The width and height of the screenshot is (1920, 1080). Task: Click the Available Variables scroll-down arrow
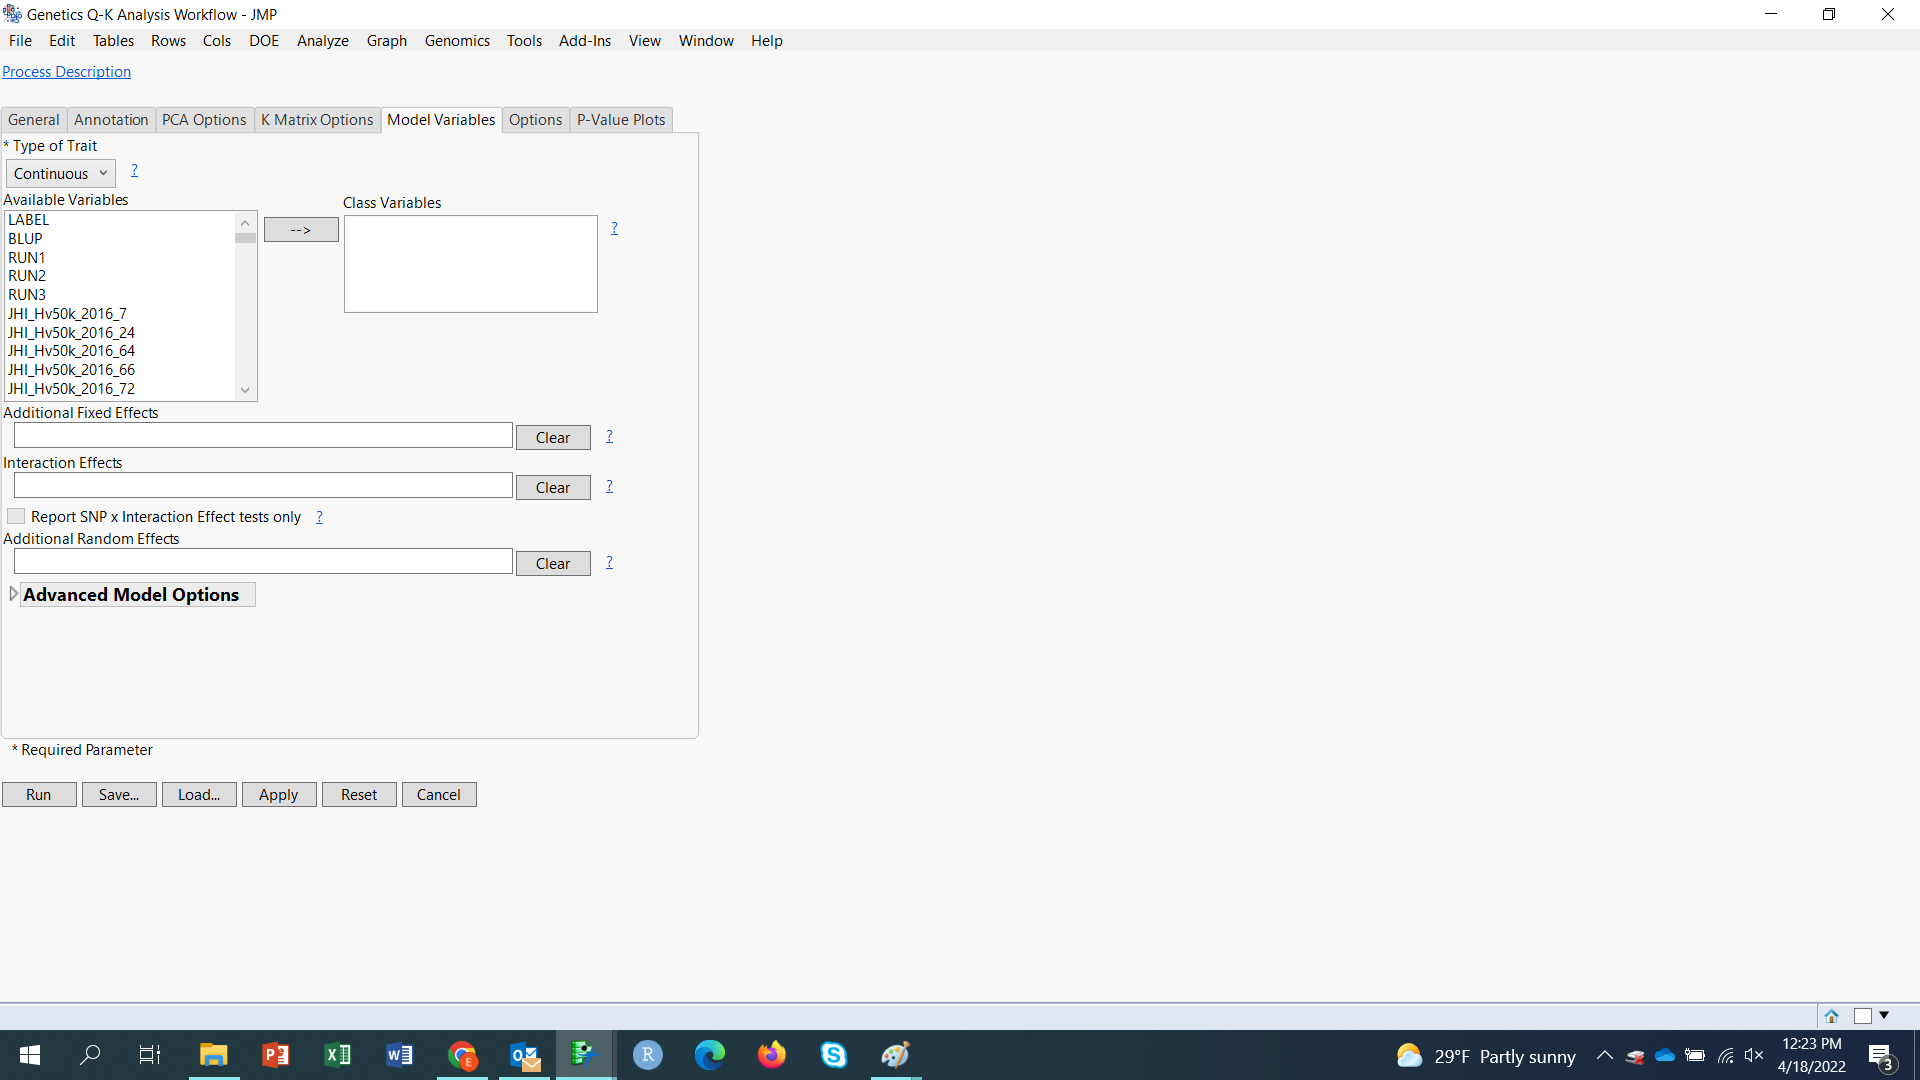(x=245, y=391)
